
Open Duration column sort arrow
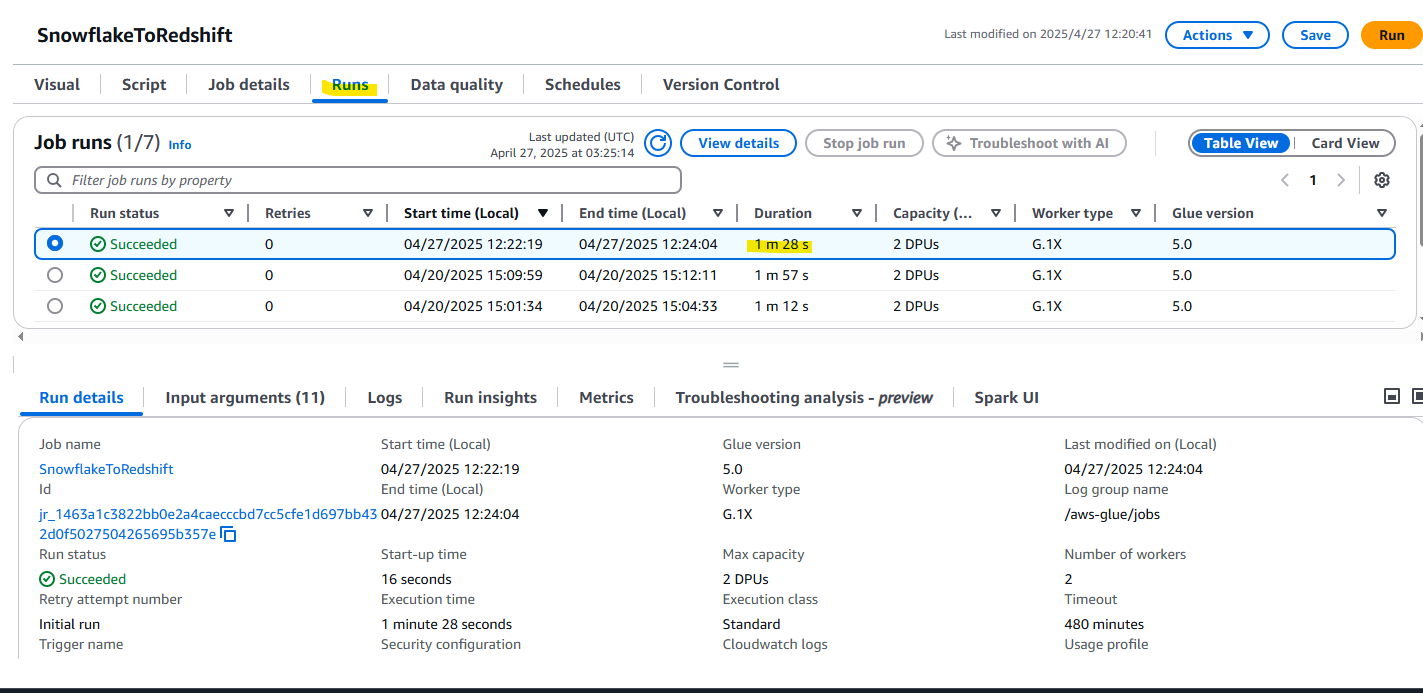[x=857, y=213]
